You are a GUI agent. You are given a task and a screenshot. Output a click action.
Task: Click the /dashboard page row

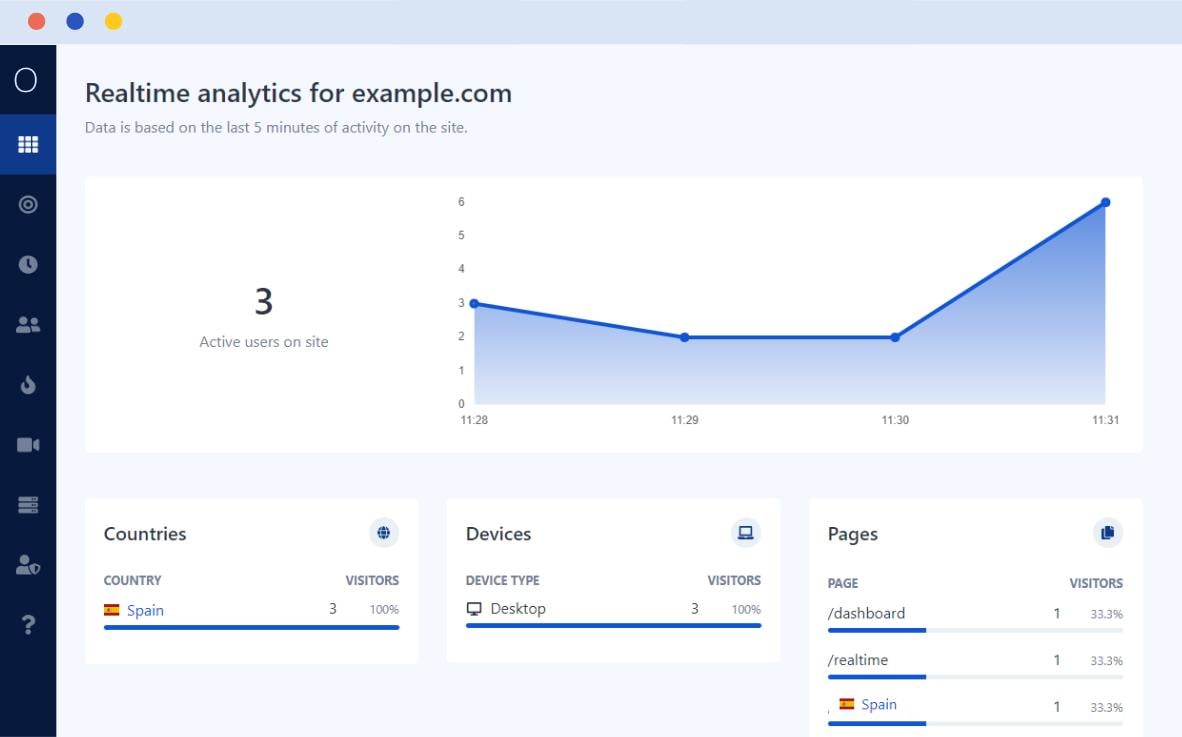coord(866,613)
